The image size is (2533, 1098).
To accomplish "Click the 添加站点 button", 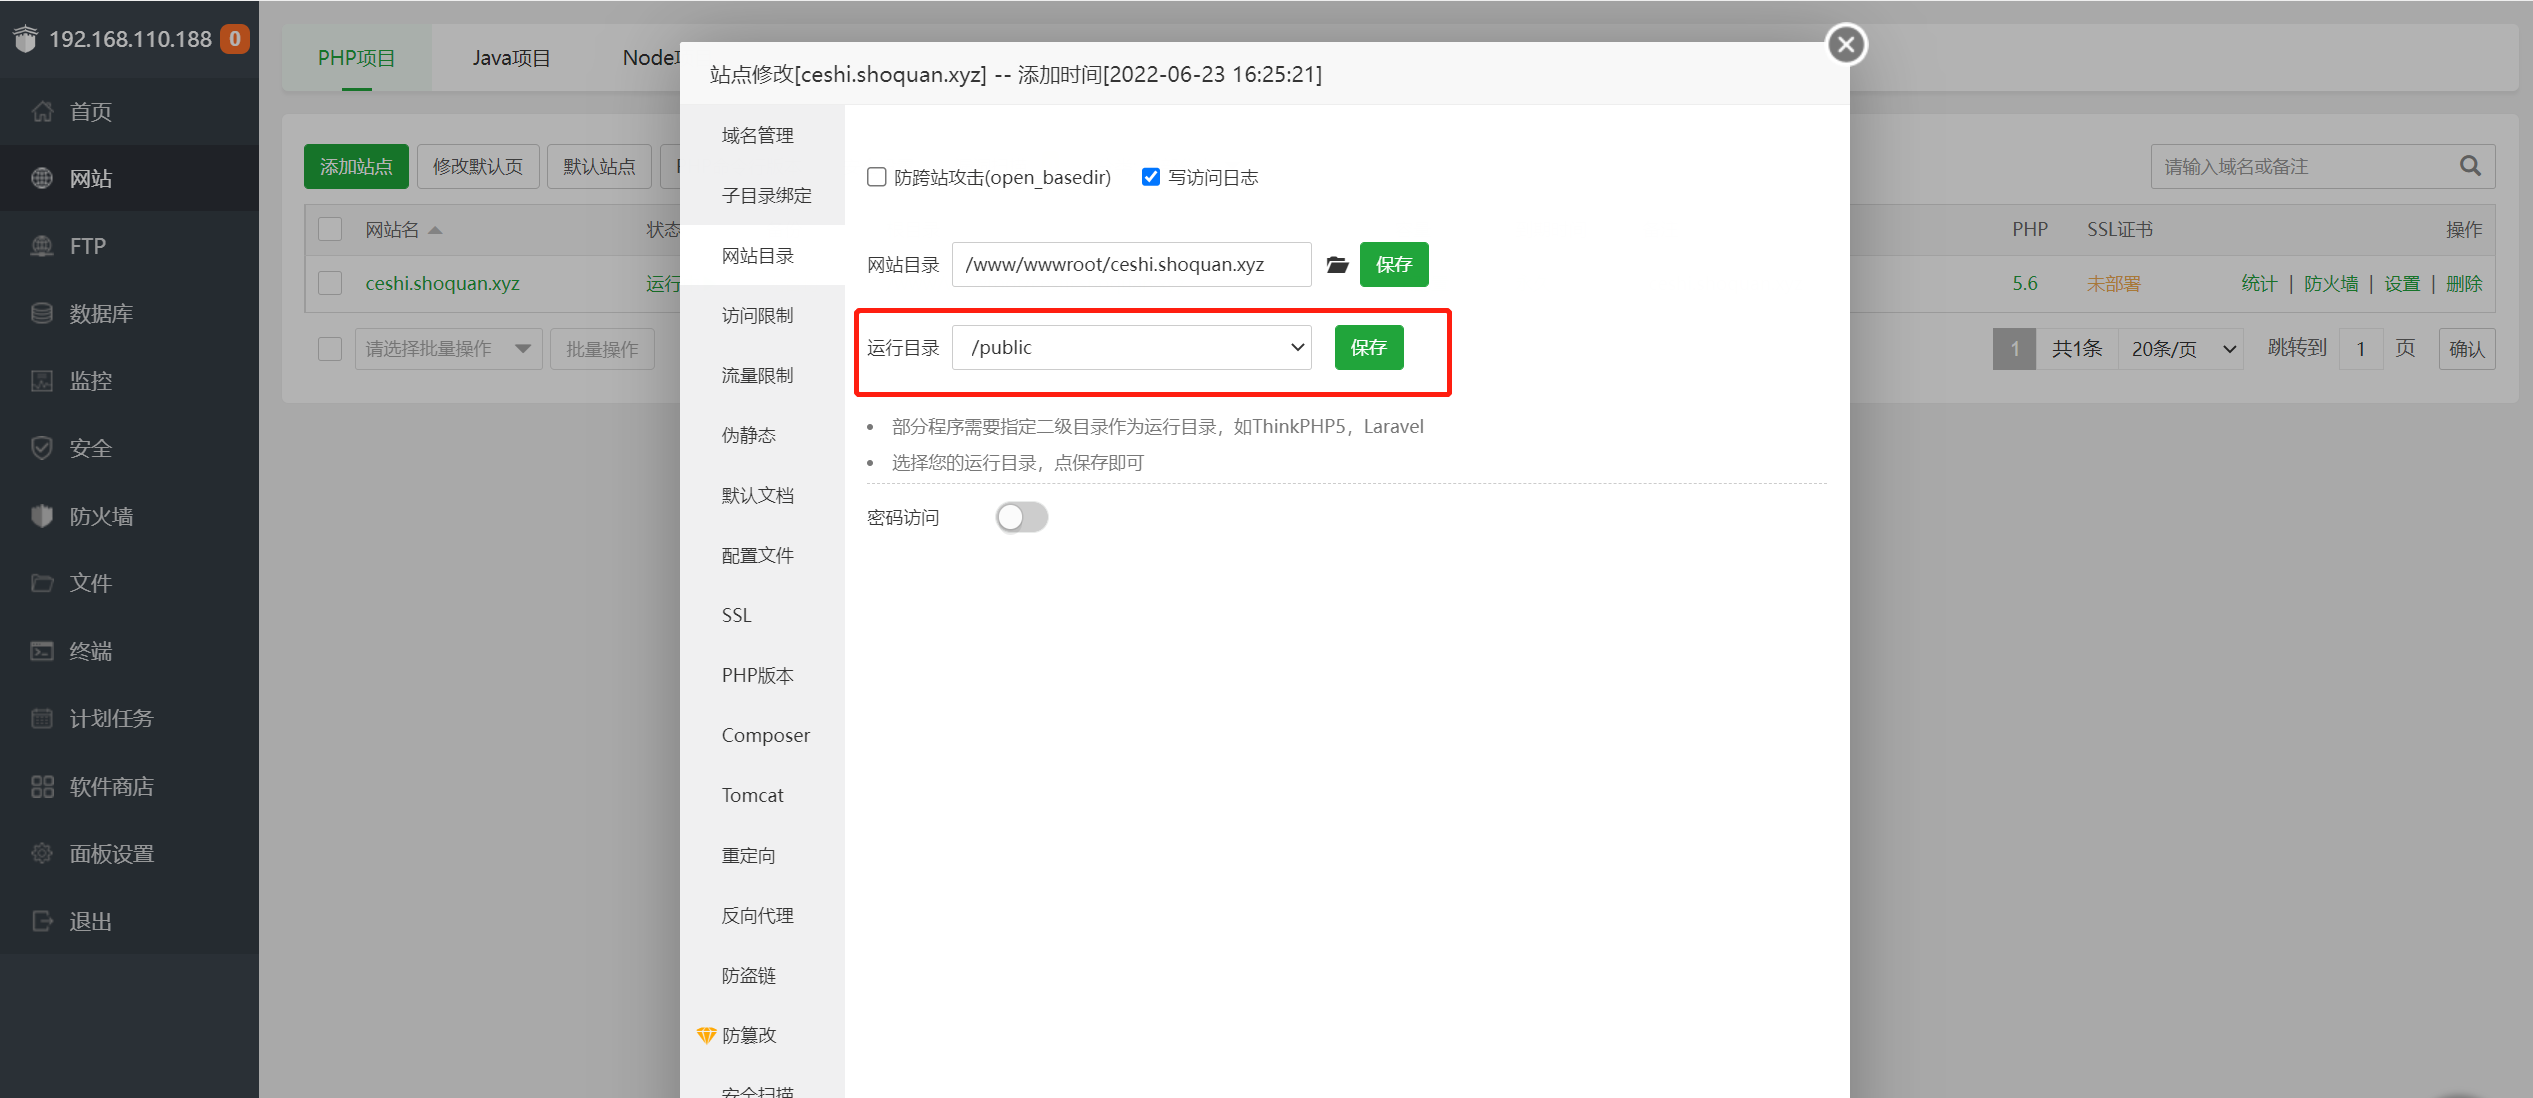I will [x=356, y=166].
